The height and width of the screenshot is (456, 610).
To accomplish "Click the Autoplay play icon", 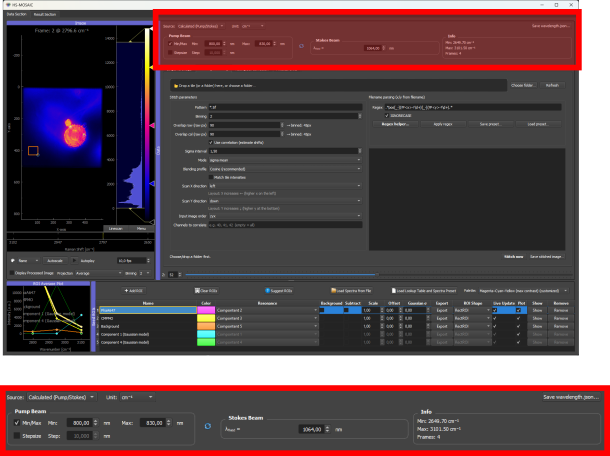I will click(74, 261).
